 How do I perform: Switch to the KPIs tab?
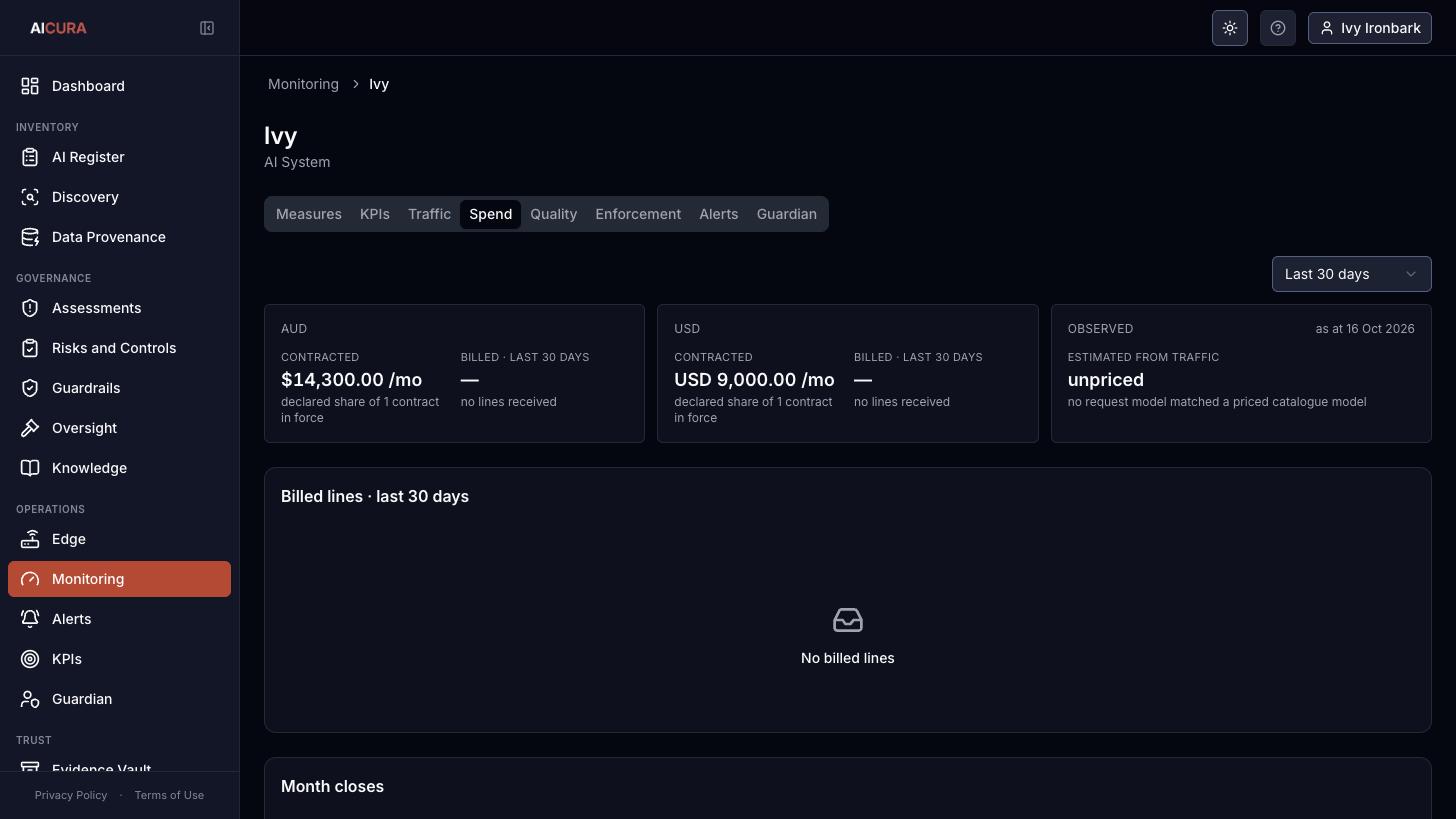[375, 214]
